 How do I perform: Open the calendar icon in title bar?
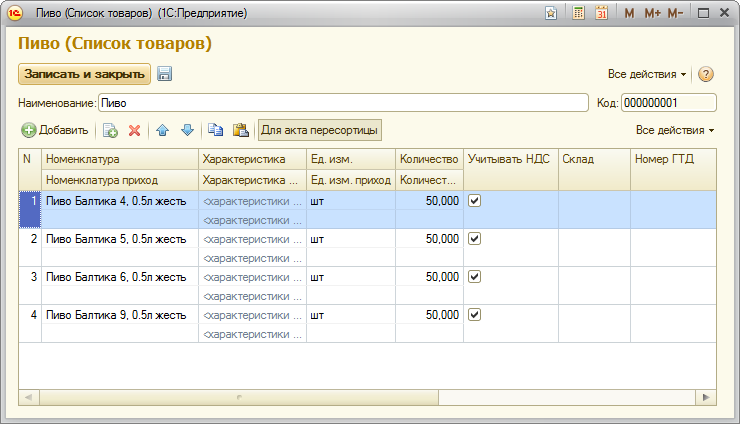[601, 13]
